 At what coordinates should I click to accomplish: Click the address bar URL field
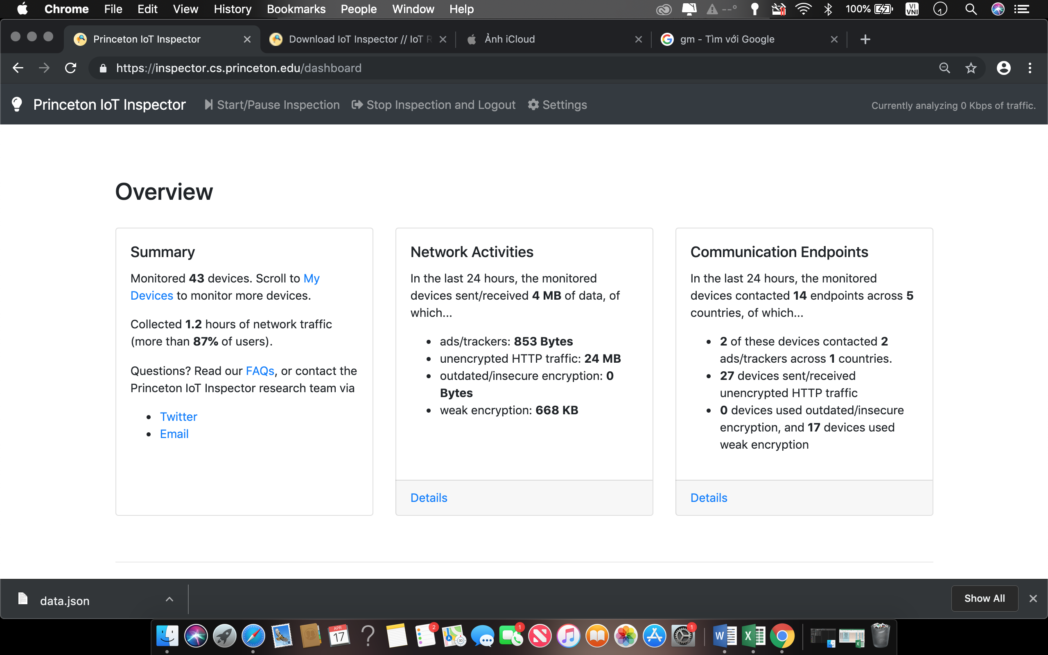(521, 68)
